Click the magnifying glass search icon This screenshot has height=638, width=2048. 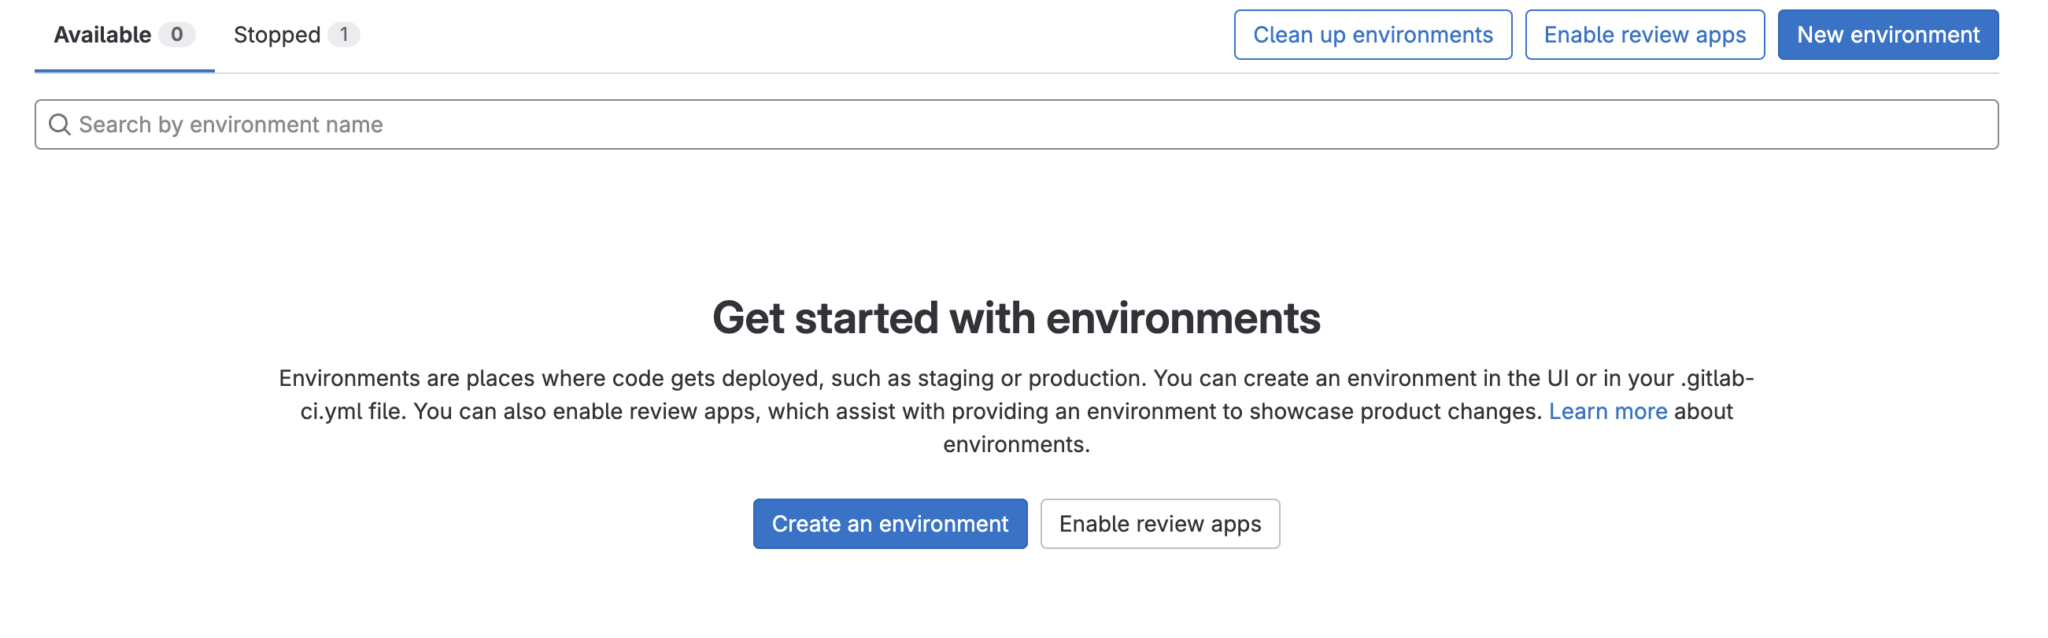click(60, 124)
